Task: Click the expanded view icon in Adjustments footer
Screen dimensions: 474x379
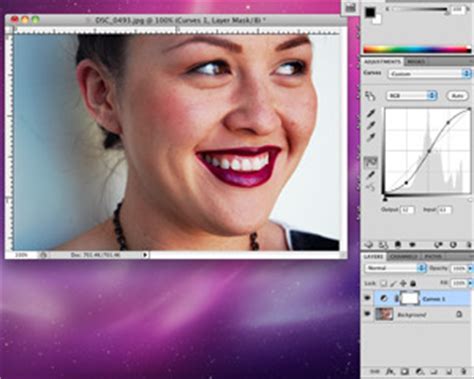Action: 383,245
